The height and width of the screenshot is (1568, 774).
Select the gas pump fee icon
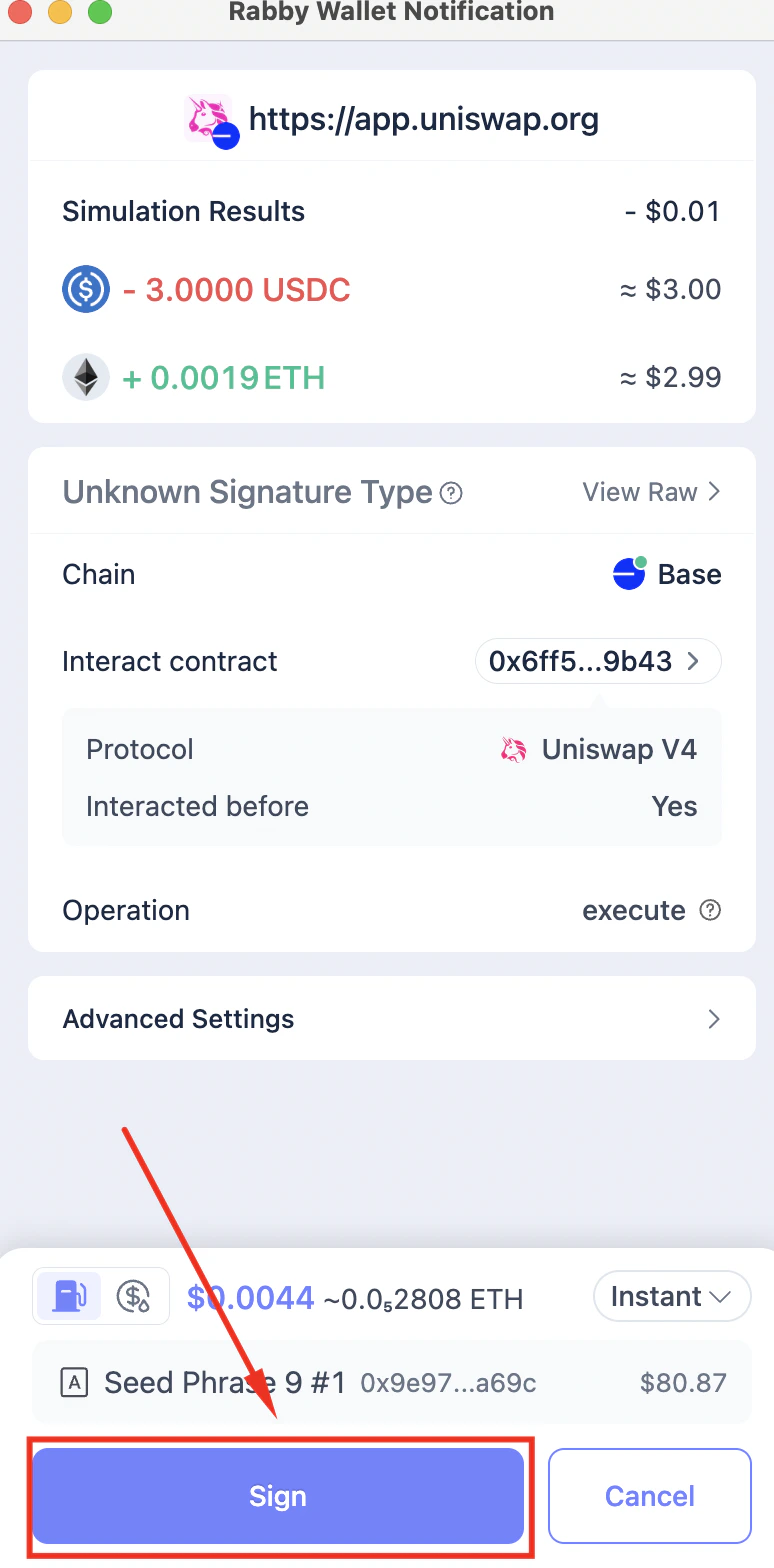[68, 1294]
